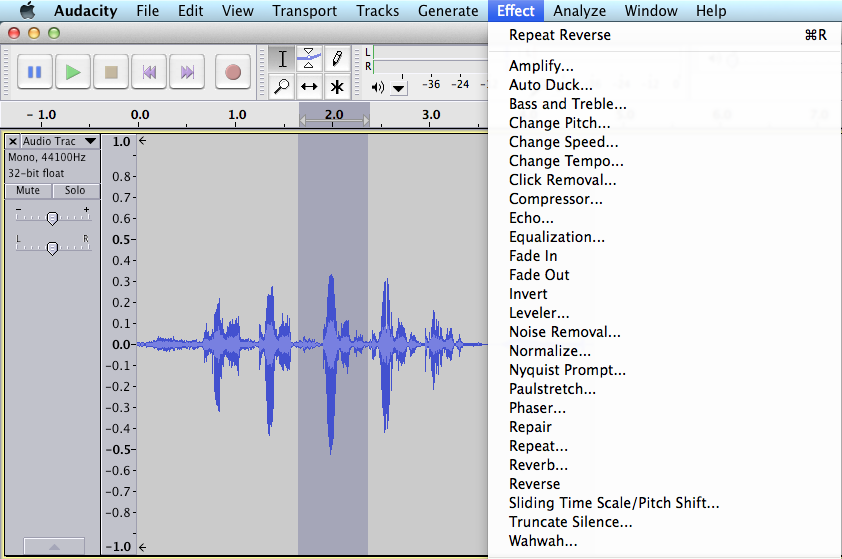842x559 pixels.
Task: Close the audio track with X
Action: pyautogui.click(x=13, y=141)
